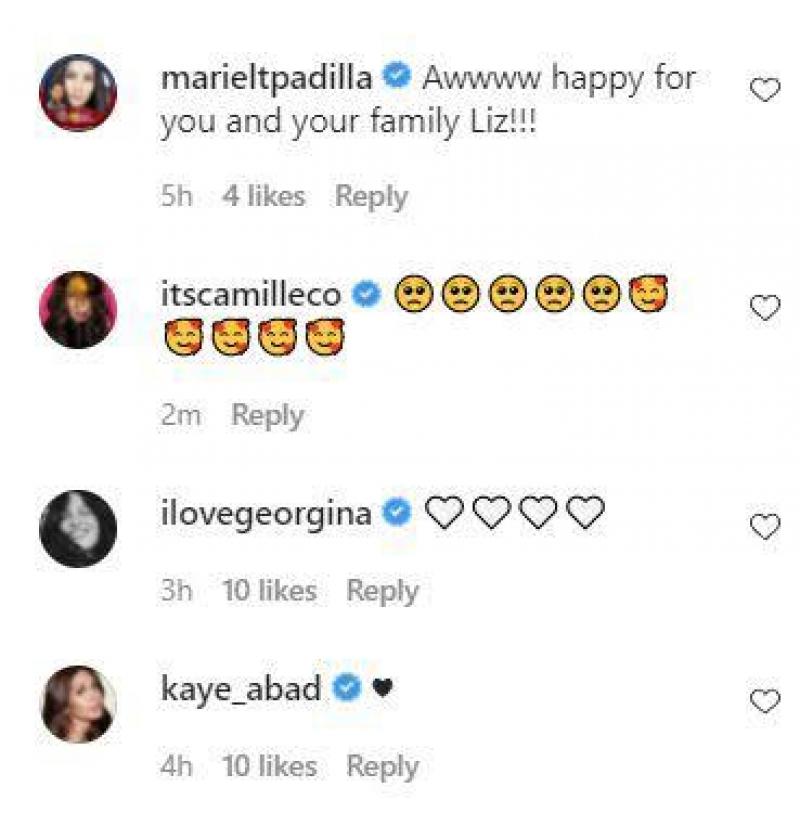The height and width of the screenshot is (826, 800).
Task: Reply to ilovegeorgina's hearts comment
Action: pos(382,591)
